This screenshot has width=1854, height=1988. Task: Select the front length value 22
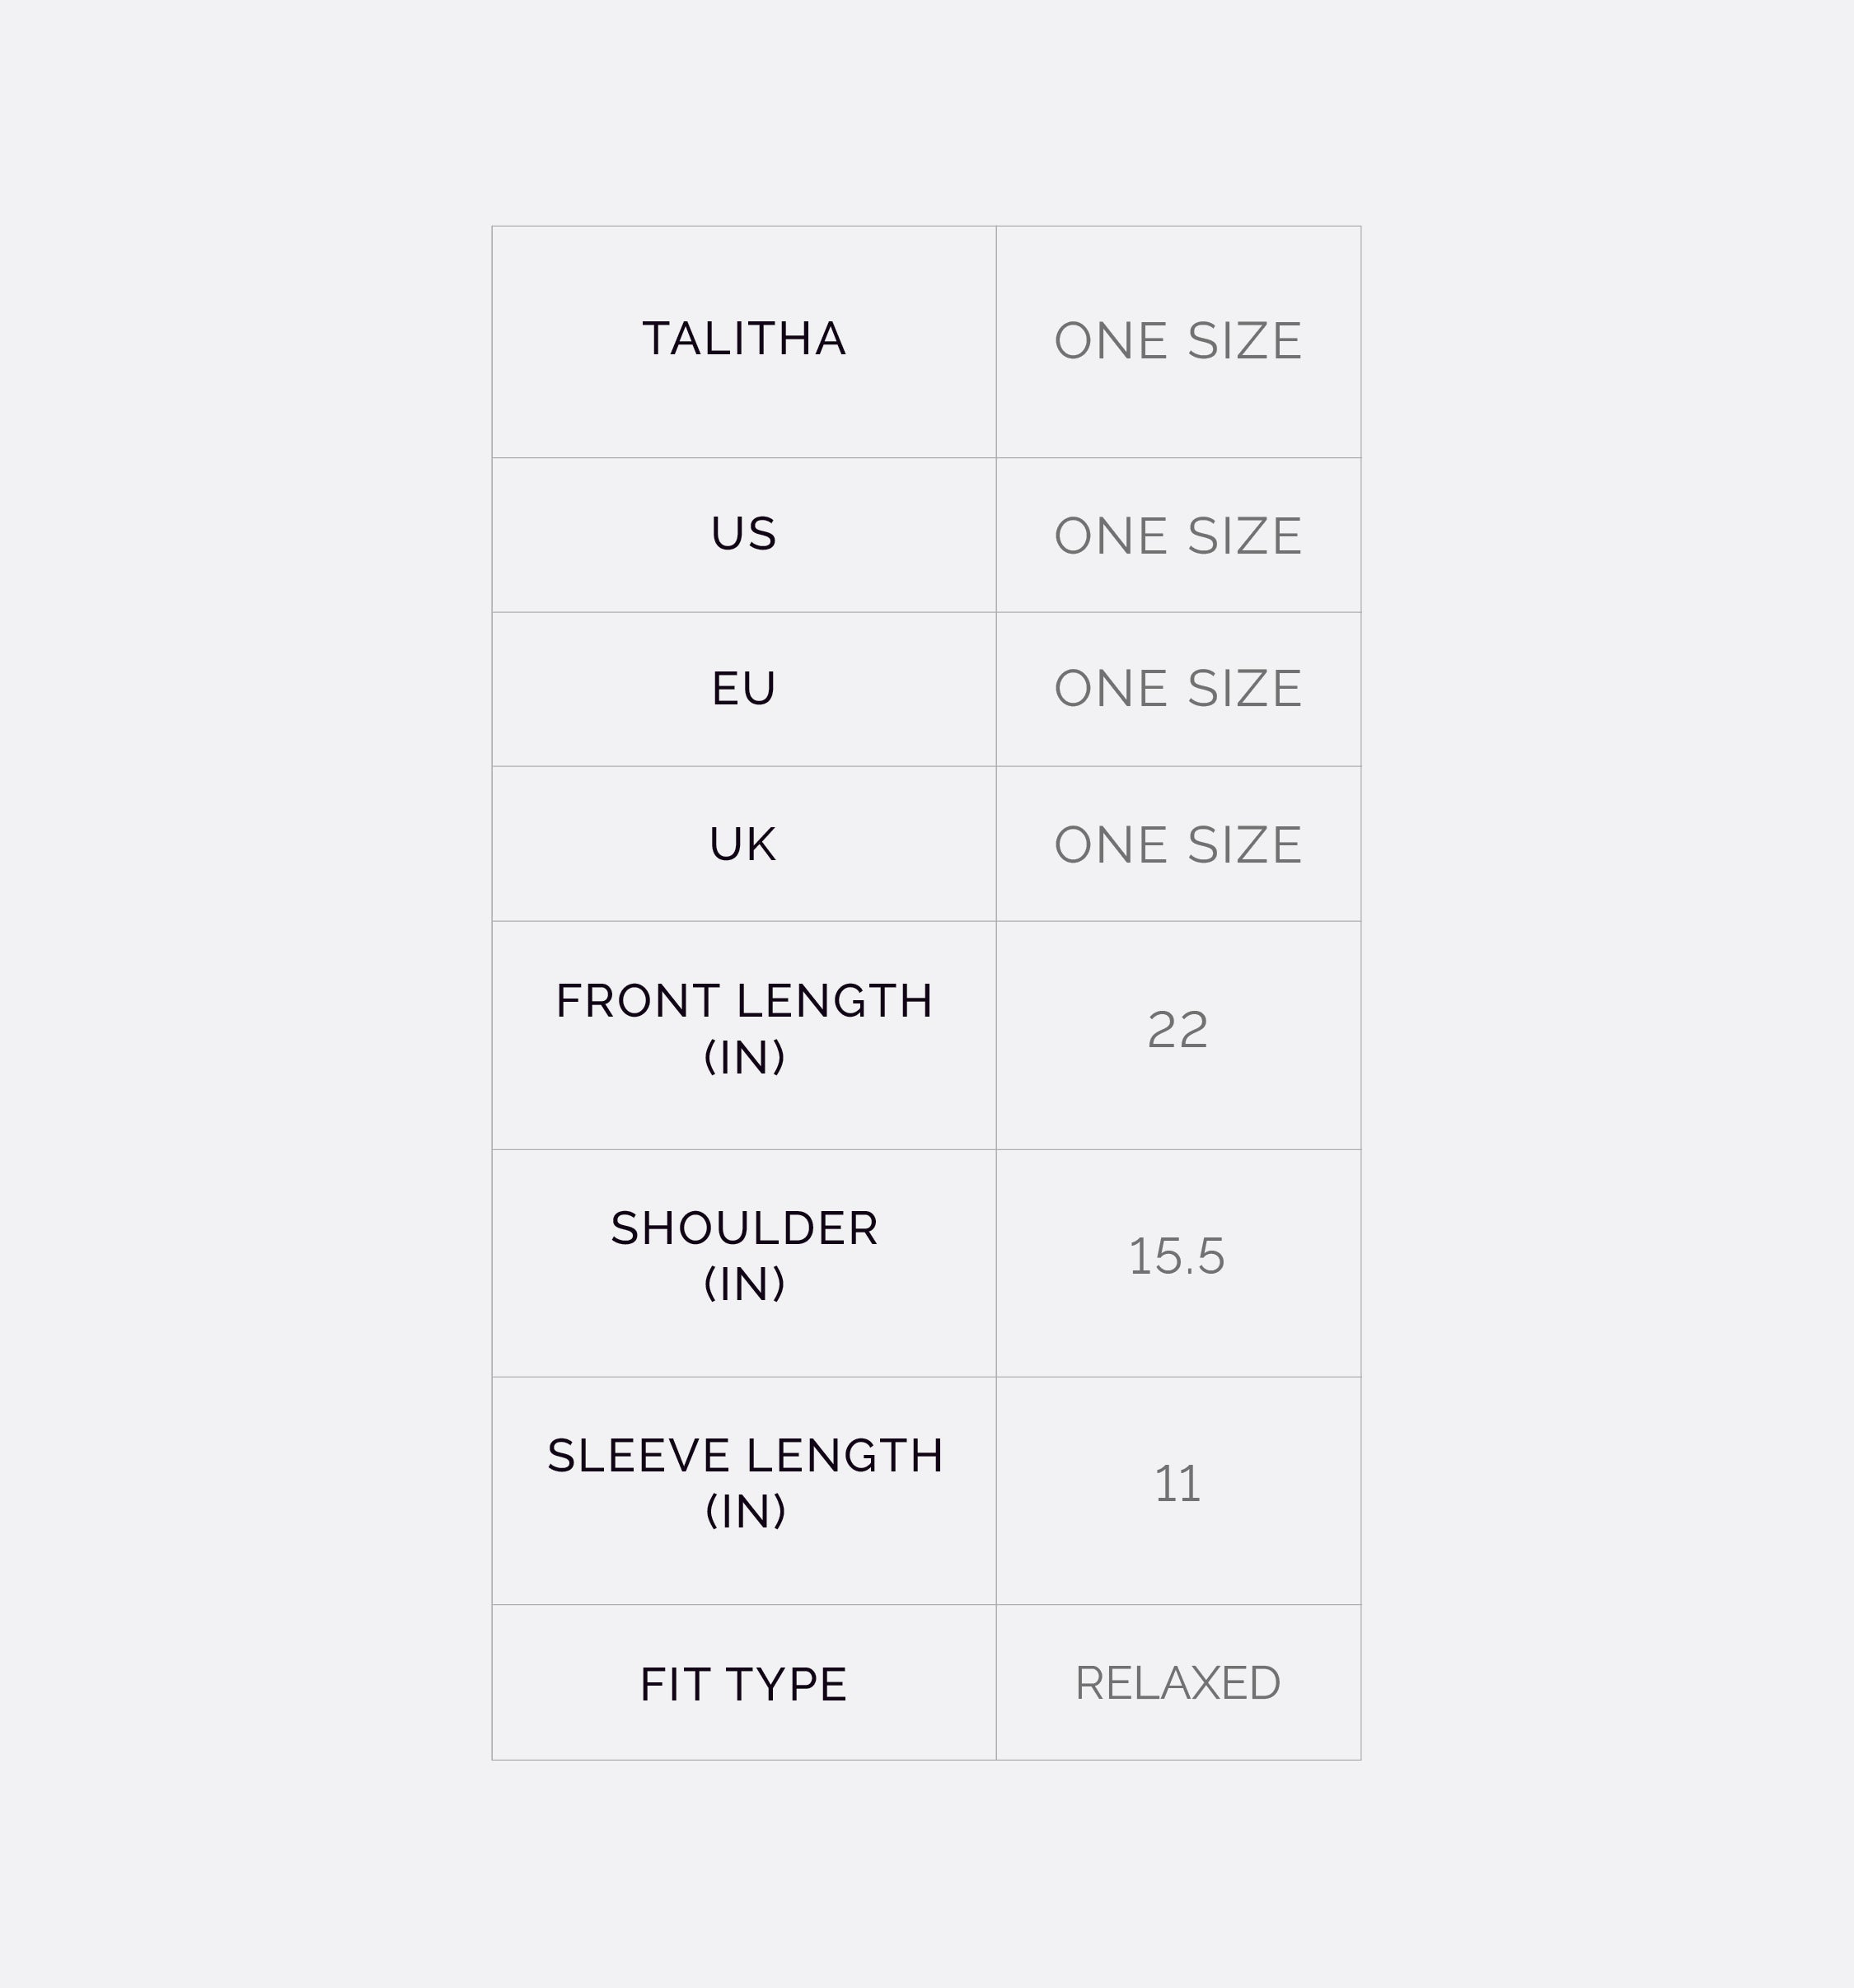pyautogui.click(x=1178, y=1030)
